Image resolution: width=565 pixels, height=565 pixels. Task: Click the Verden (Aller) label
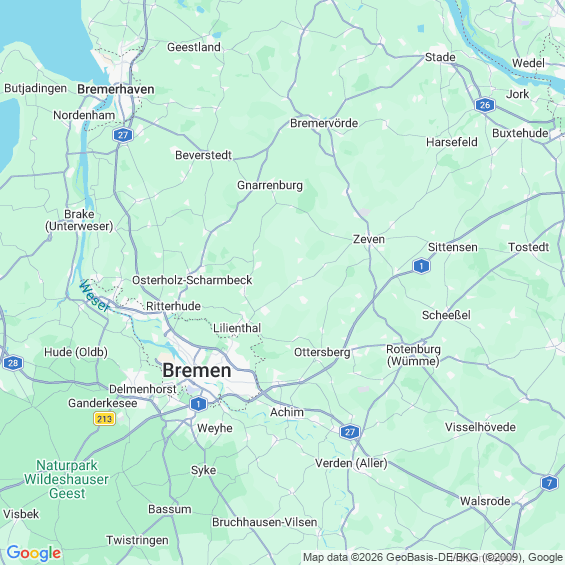pos(351,463)
